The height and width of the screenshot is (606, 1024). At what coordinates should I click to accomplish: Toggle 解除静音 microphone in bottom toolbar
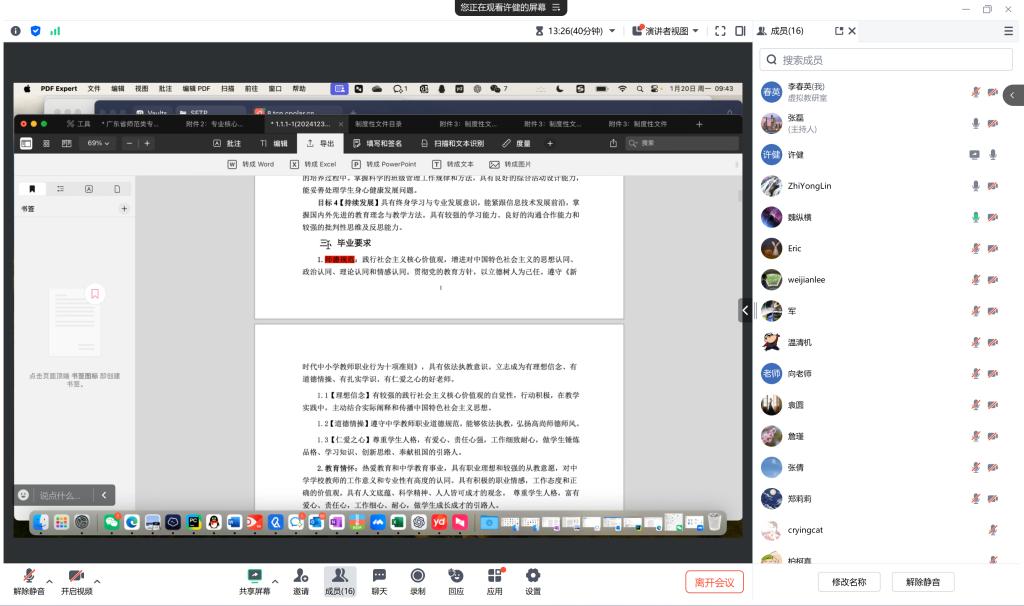pos(29,580)
